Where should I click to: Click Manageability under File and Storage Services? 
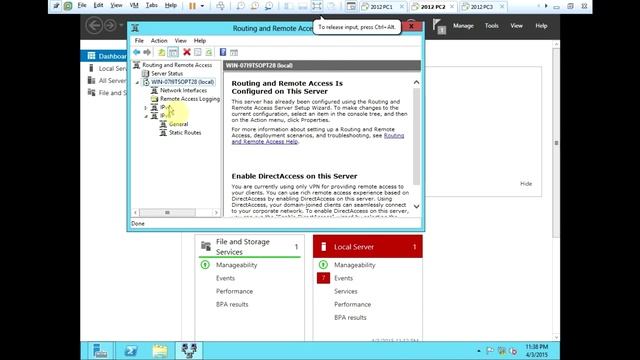point(236,265)
